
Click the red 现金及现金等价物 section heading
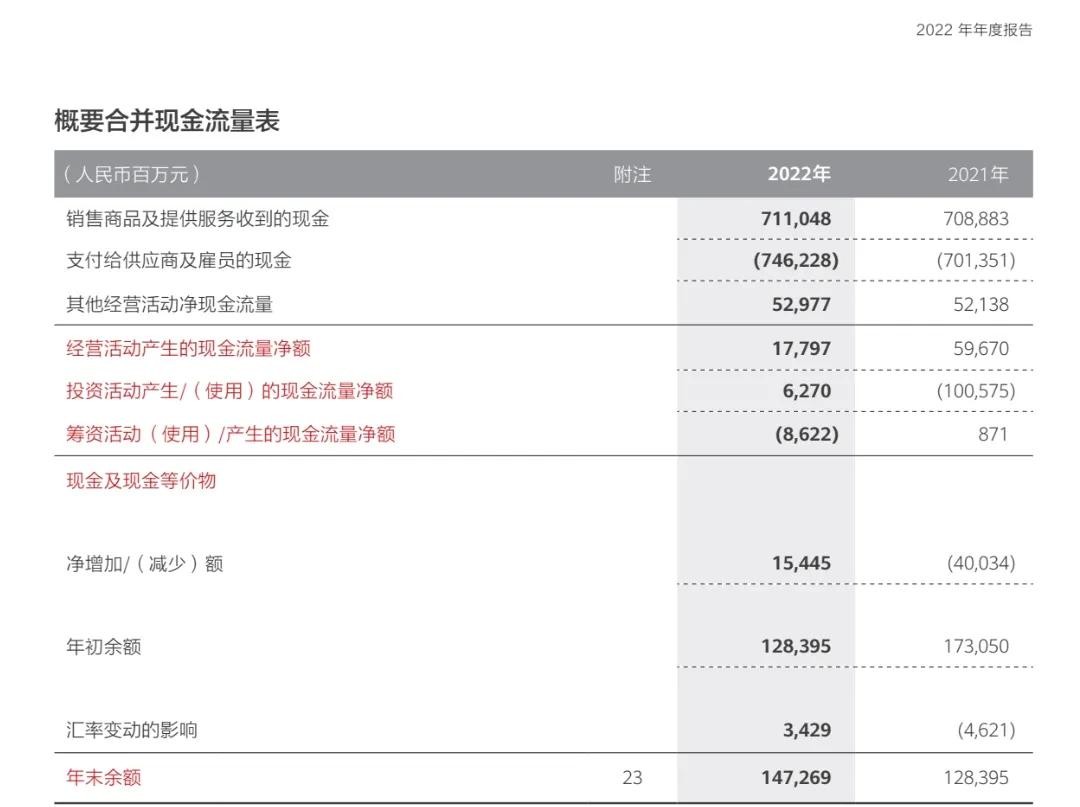coord(141,480)
